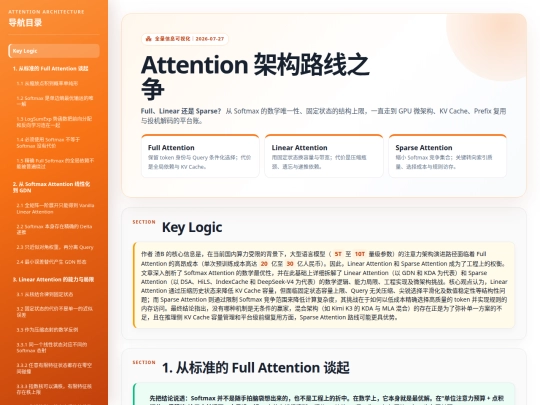This screenshot has width=540, height=405.
Task: Navigate to sidebar item 3.3.2
Action: [54, 368]
